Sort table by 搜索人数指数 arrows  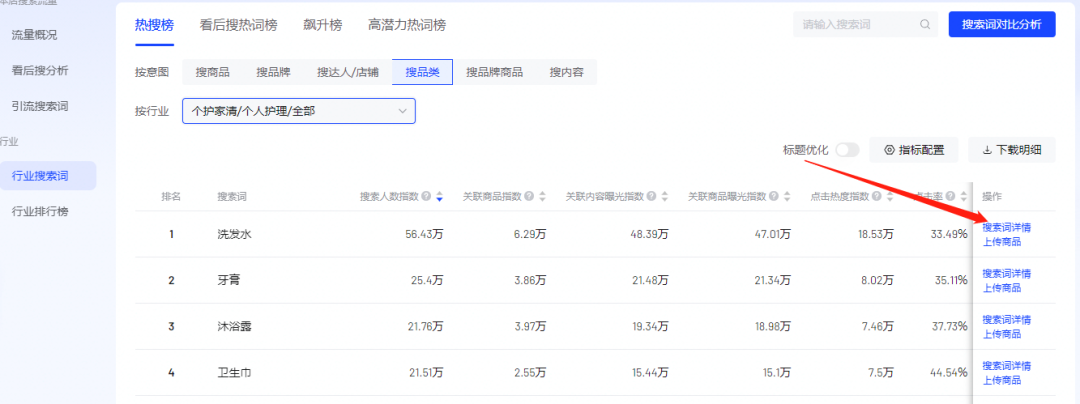[439, 197]
